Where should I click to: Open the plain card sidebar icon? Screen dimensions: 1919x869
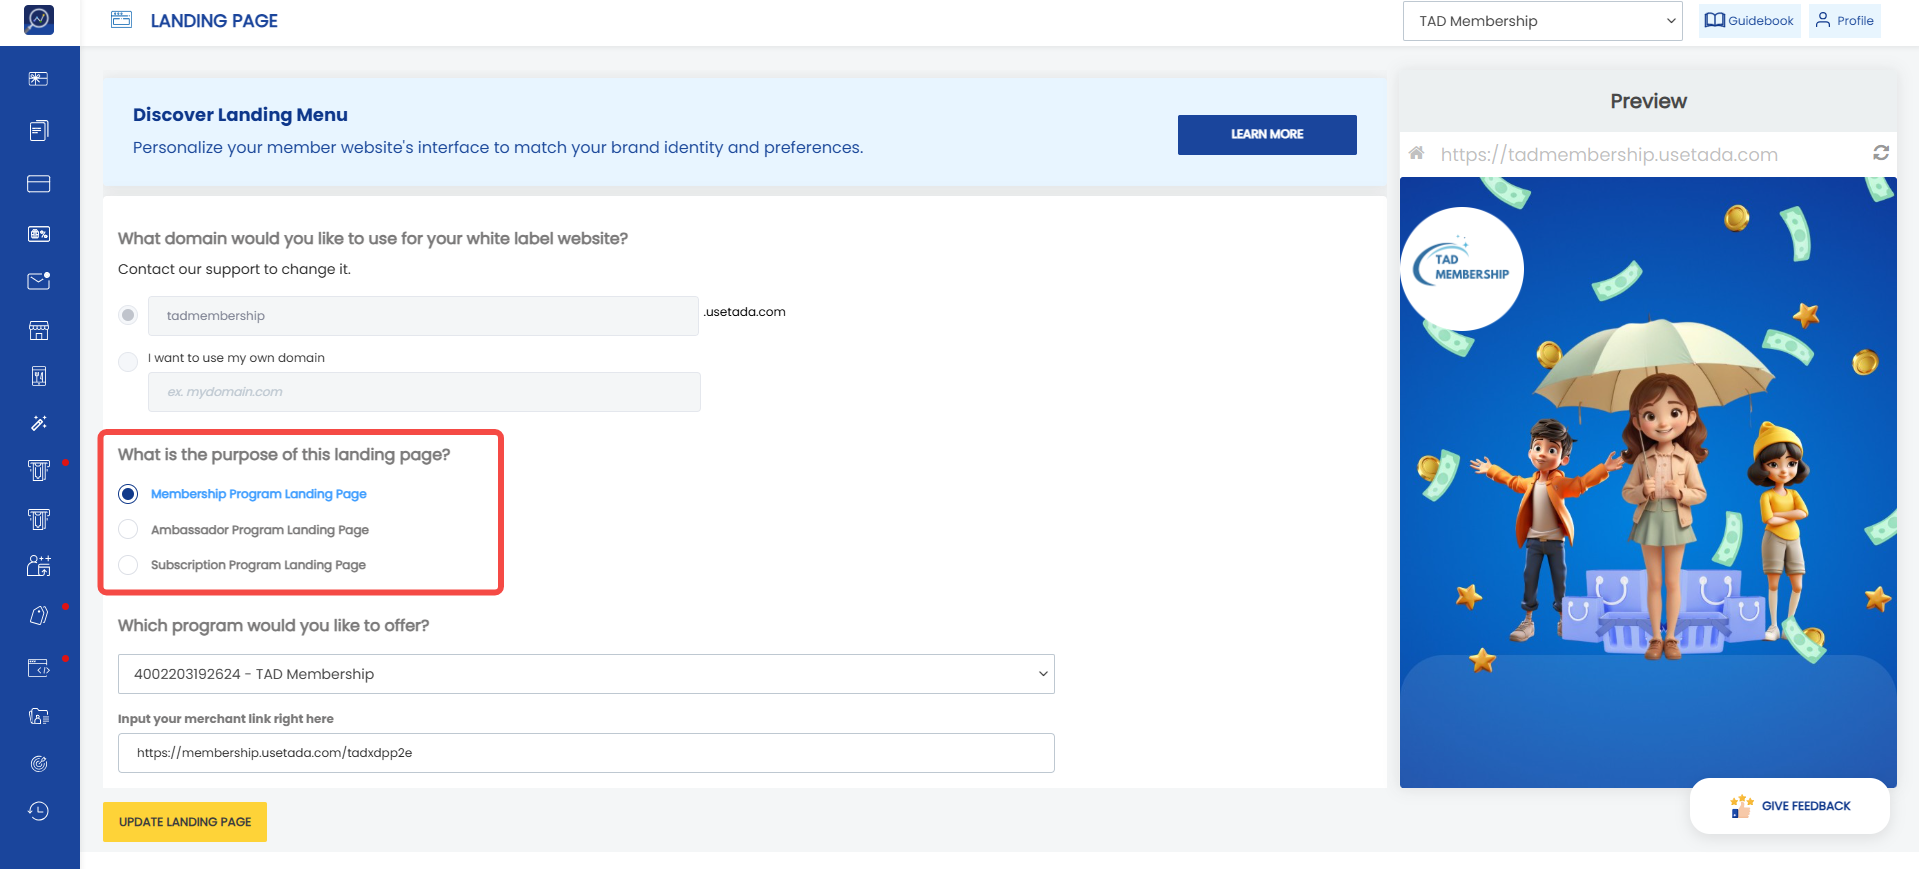39,184
